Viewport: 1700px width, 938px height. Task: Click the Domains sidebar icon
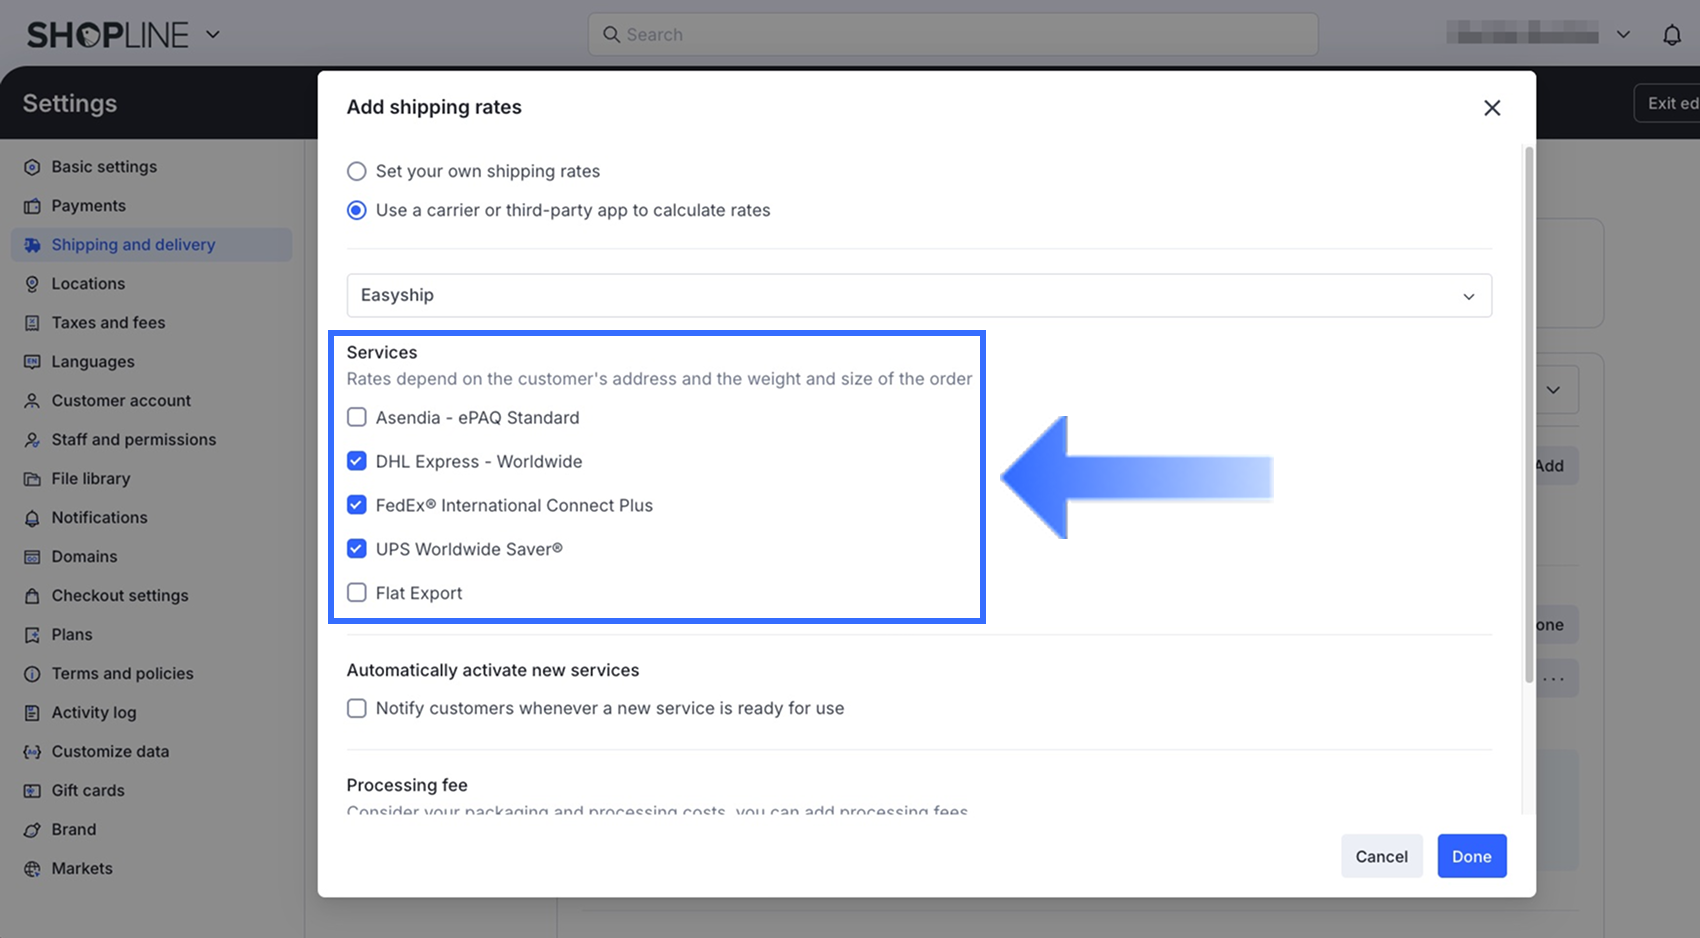point(32,557)
